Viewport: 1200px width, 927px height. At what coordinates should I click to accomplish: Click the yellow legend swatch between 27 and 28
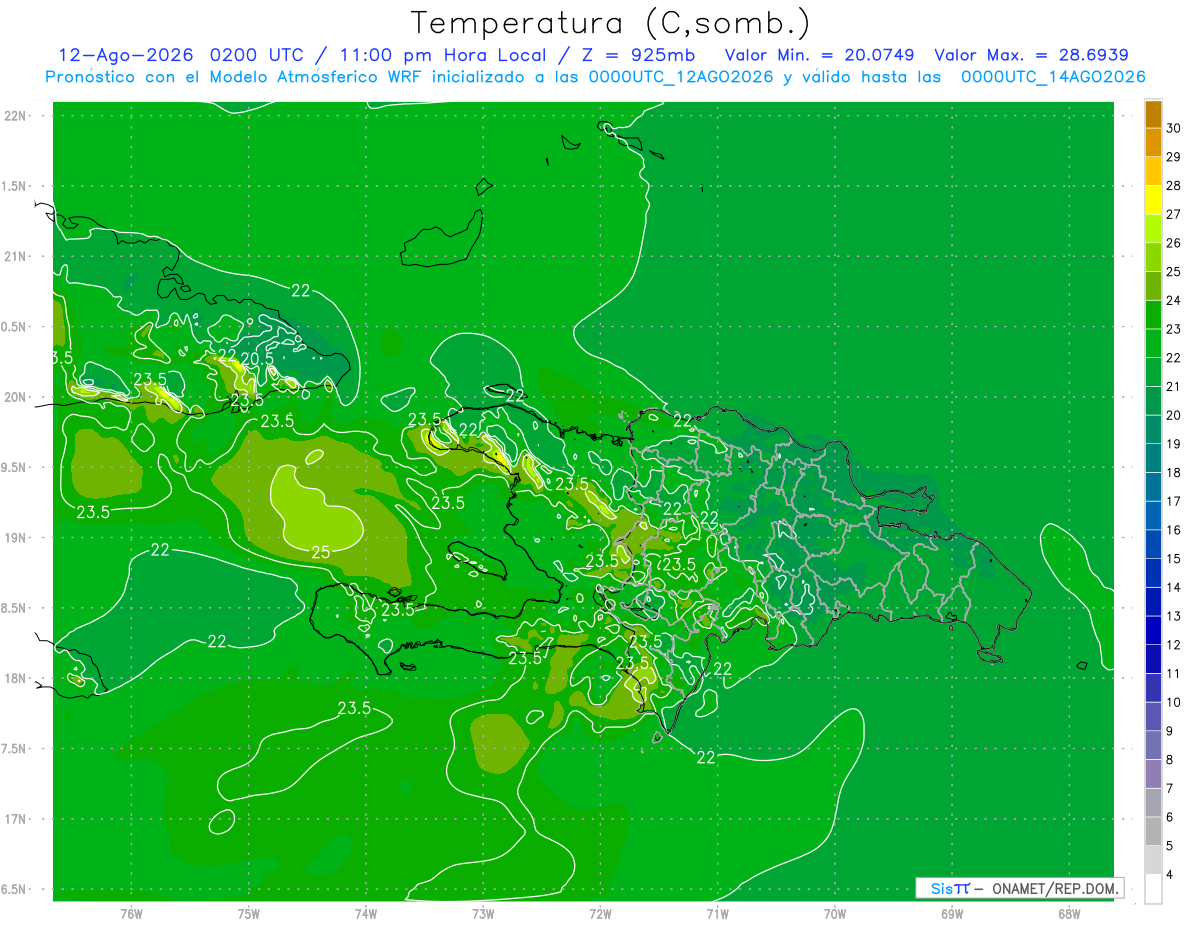click(x=1153, y=199)
